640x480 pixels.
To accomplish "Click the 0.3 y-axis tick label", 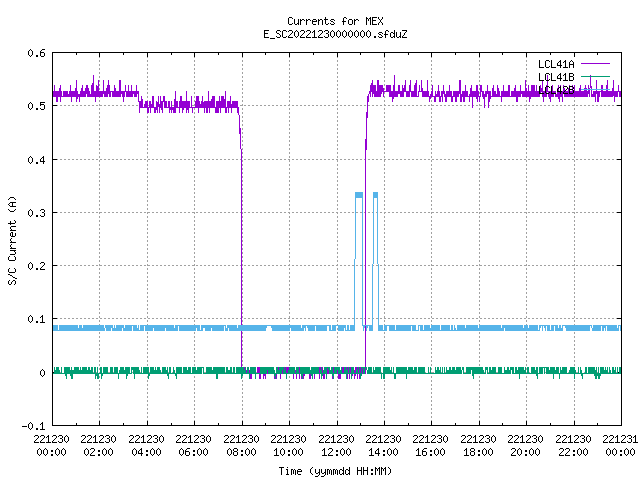I will 36,213.
